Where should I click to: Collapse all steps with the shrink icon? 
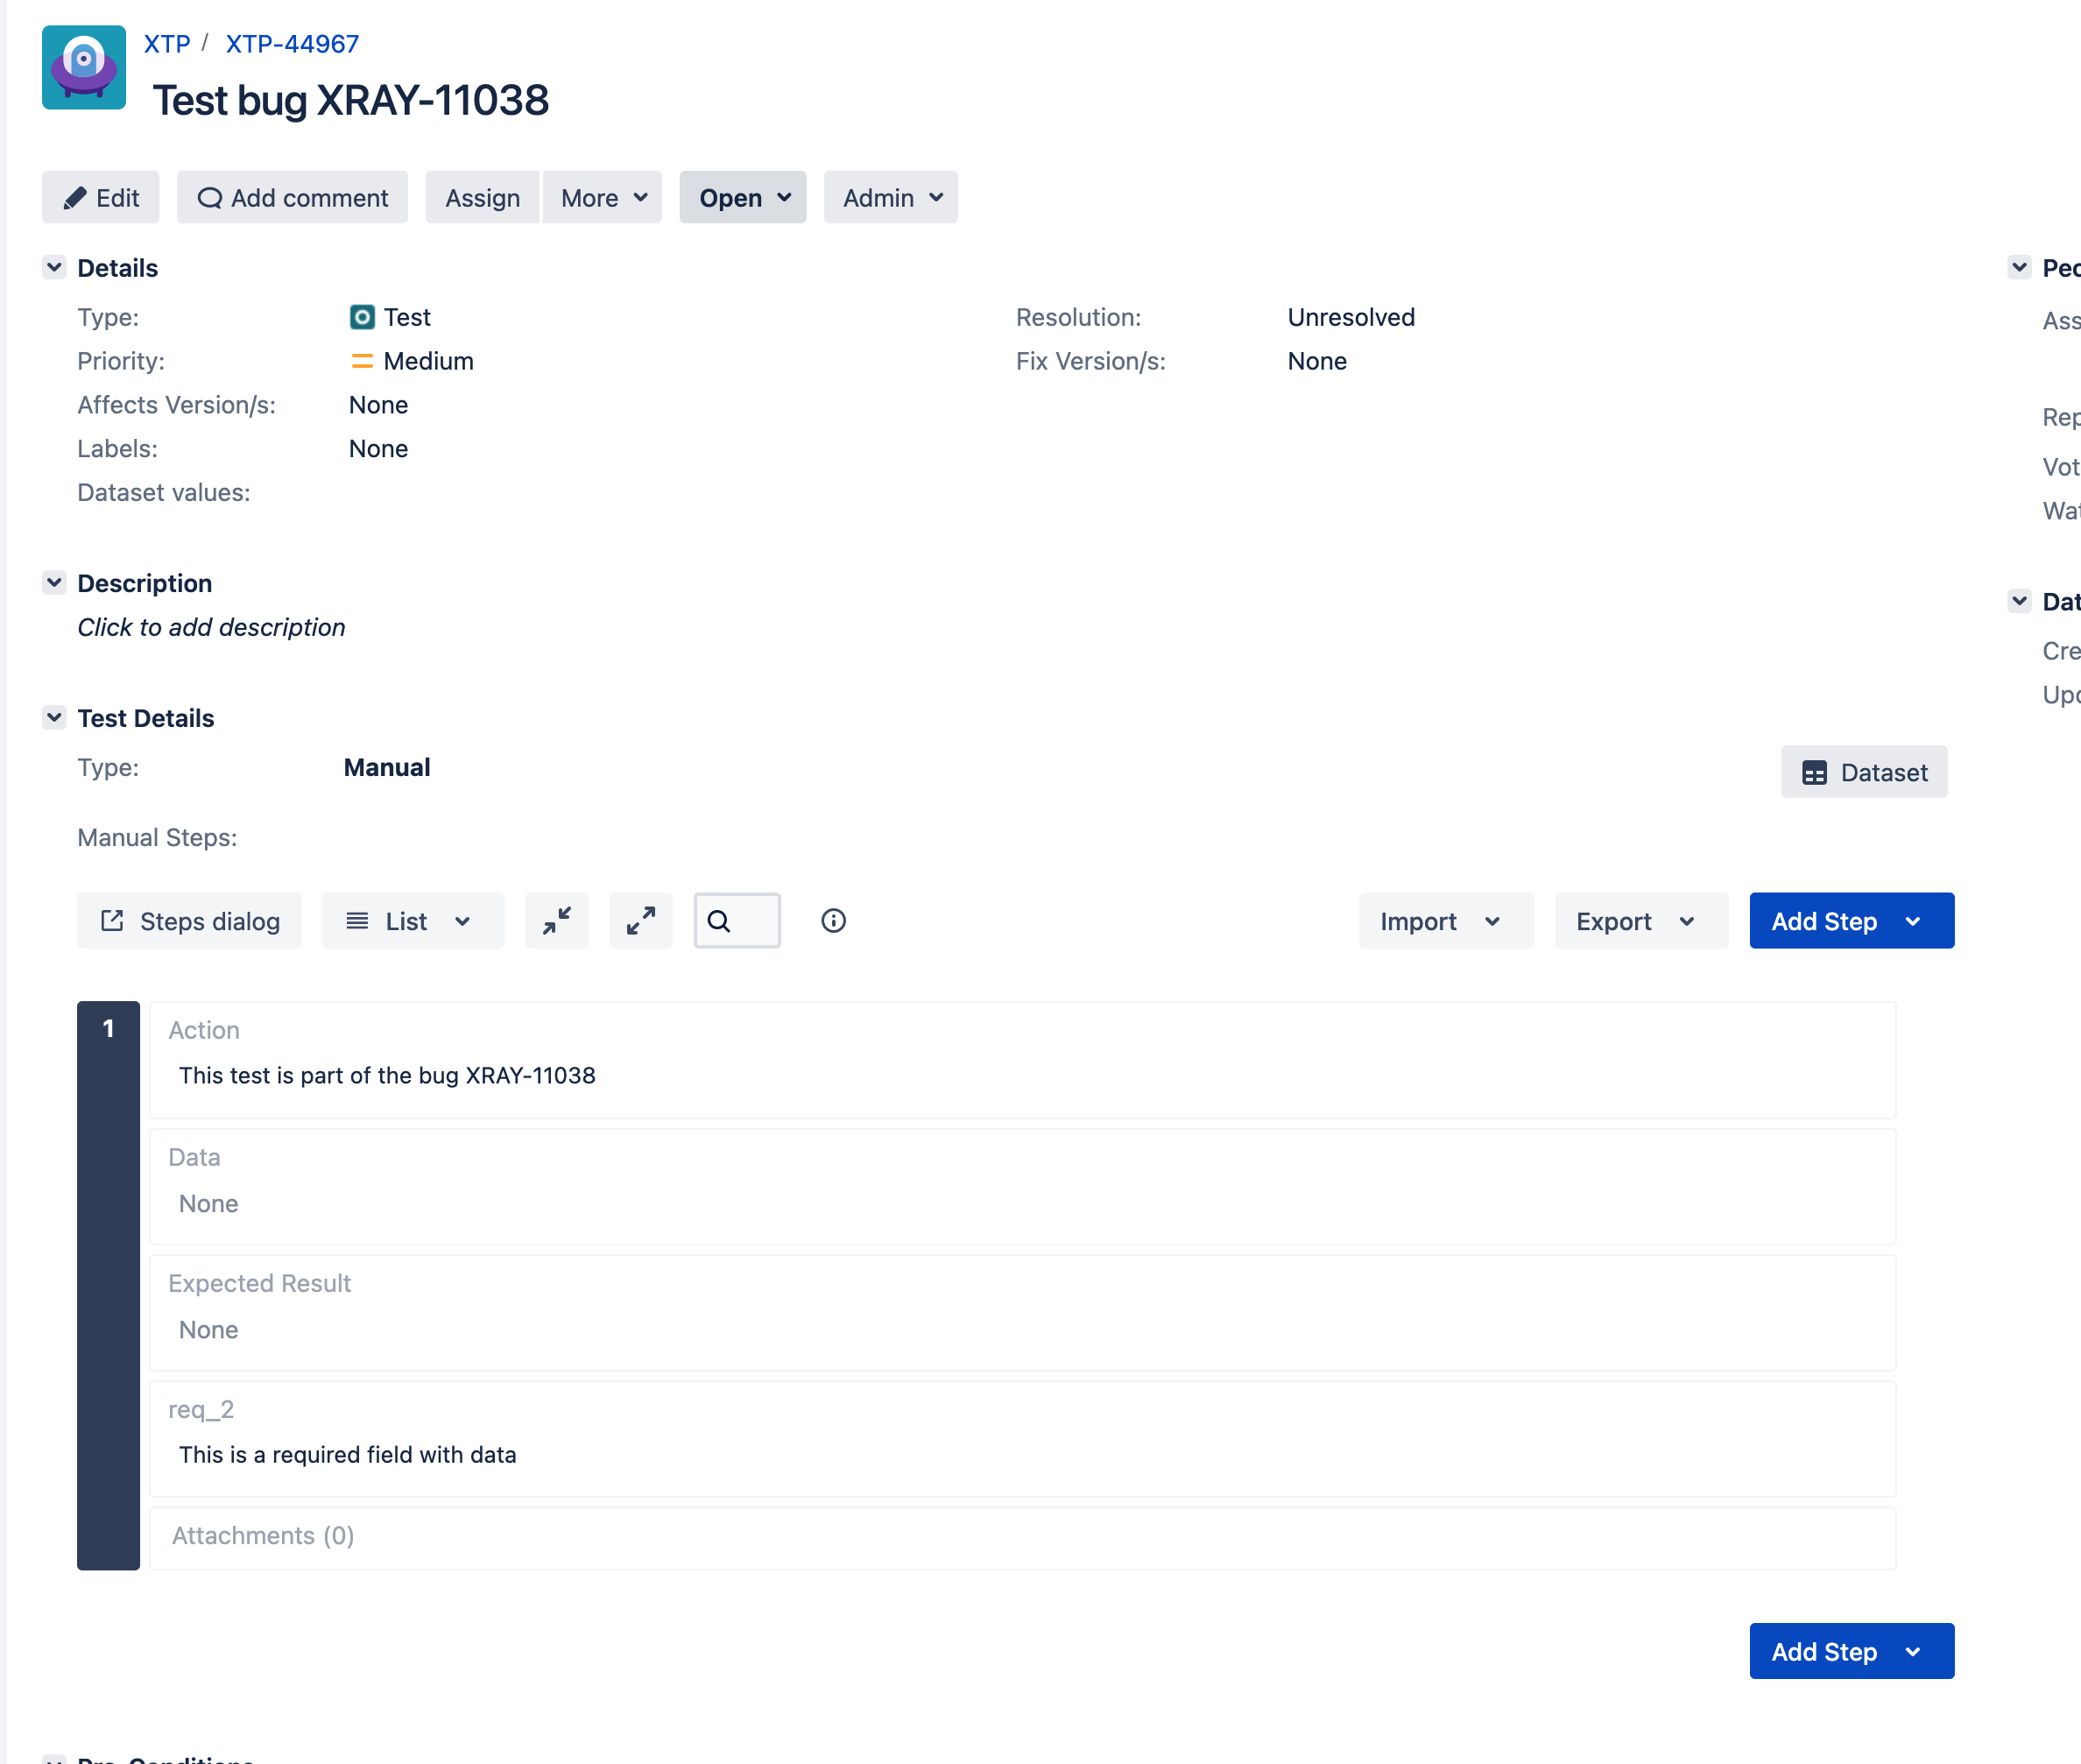(557, 920)
